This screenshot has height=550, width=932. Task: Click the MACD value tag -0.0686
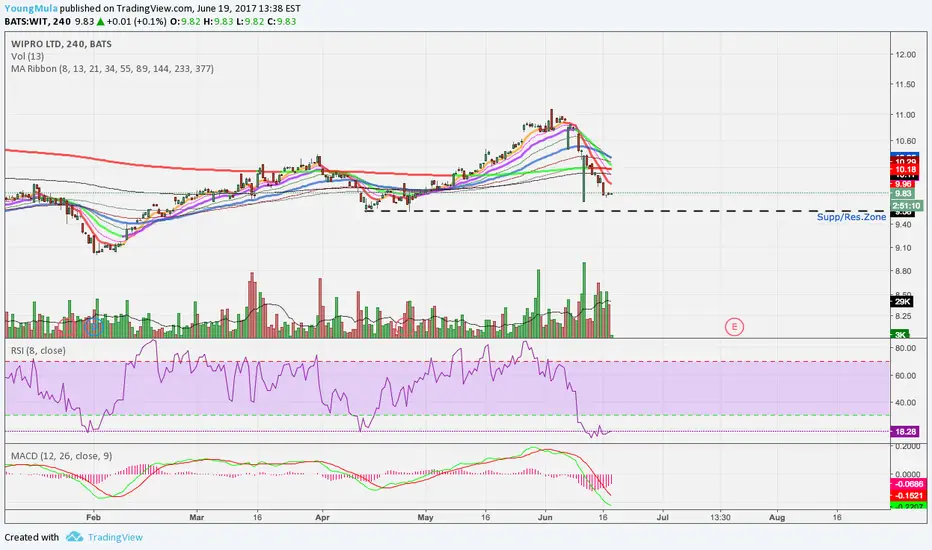click(908, 485)
